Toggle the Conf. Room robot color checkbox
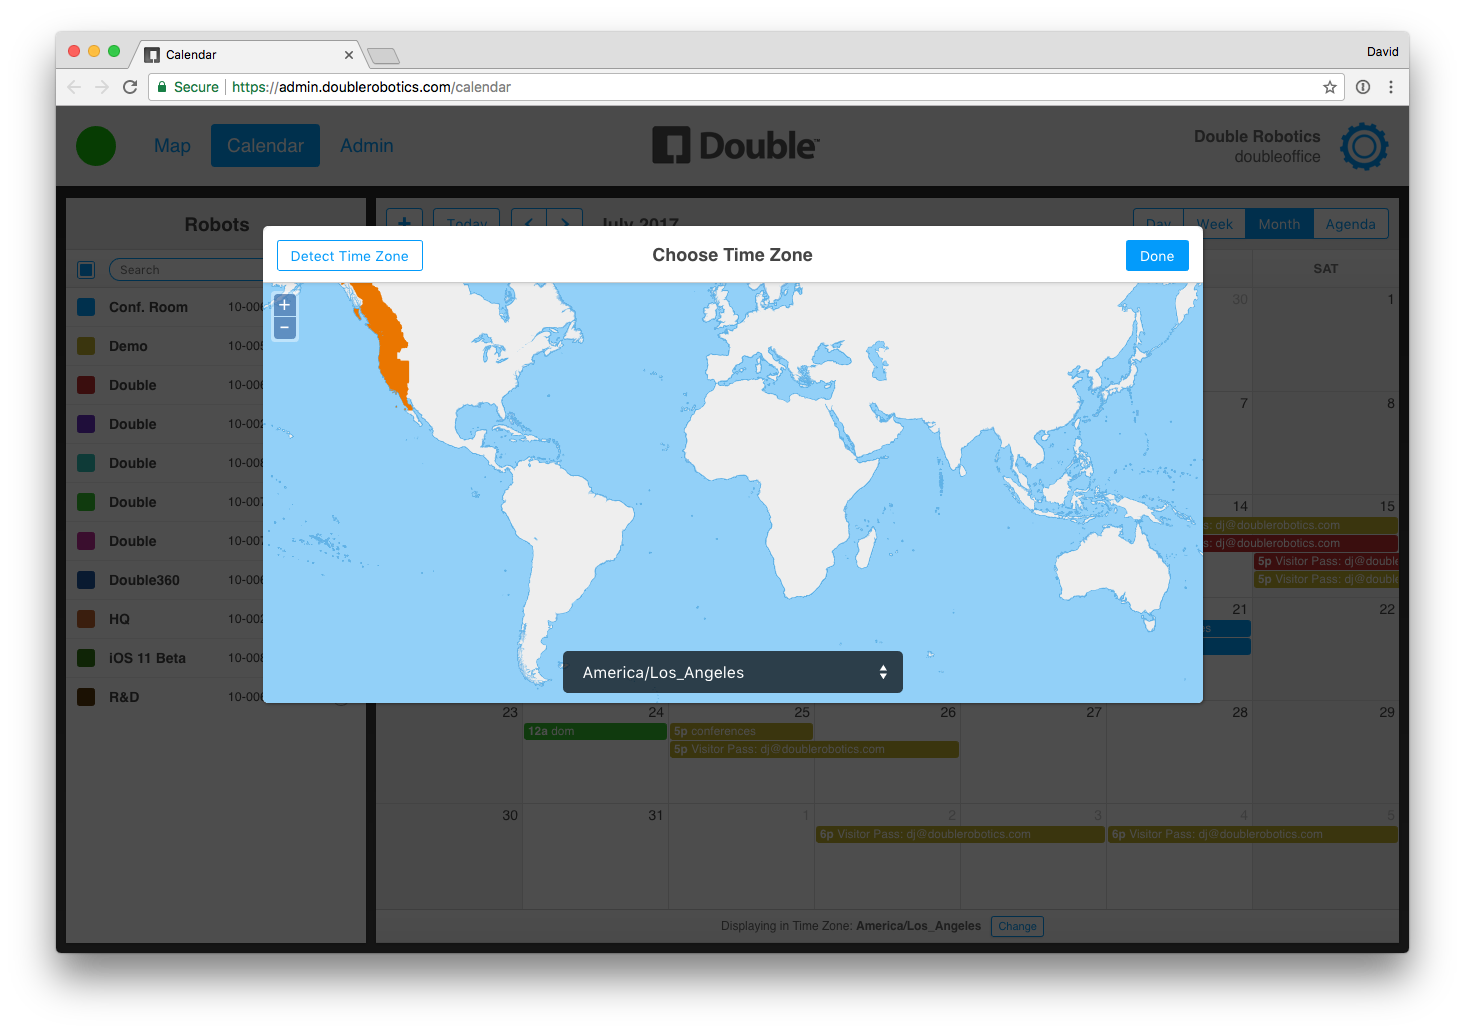Screen dimensions: 1465x1033 (86, 307)
